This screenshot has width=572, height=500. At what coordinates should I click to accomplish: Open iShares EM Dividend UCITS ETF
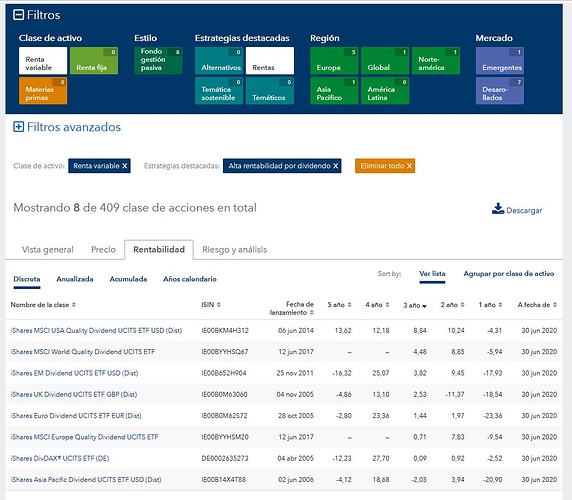pyautogui.click(x=74, y=373)
